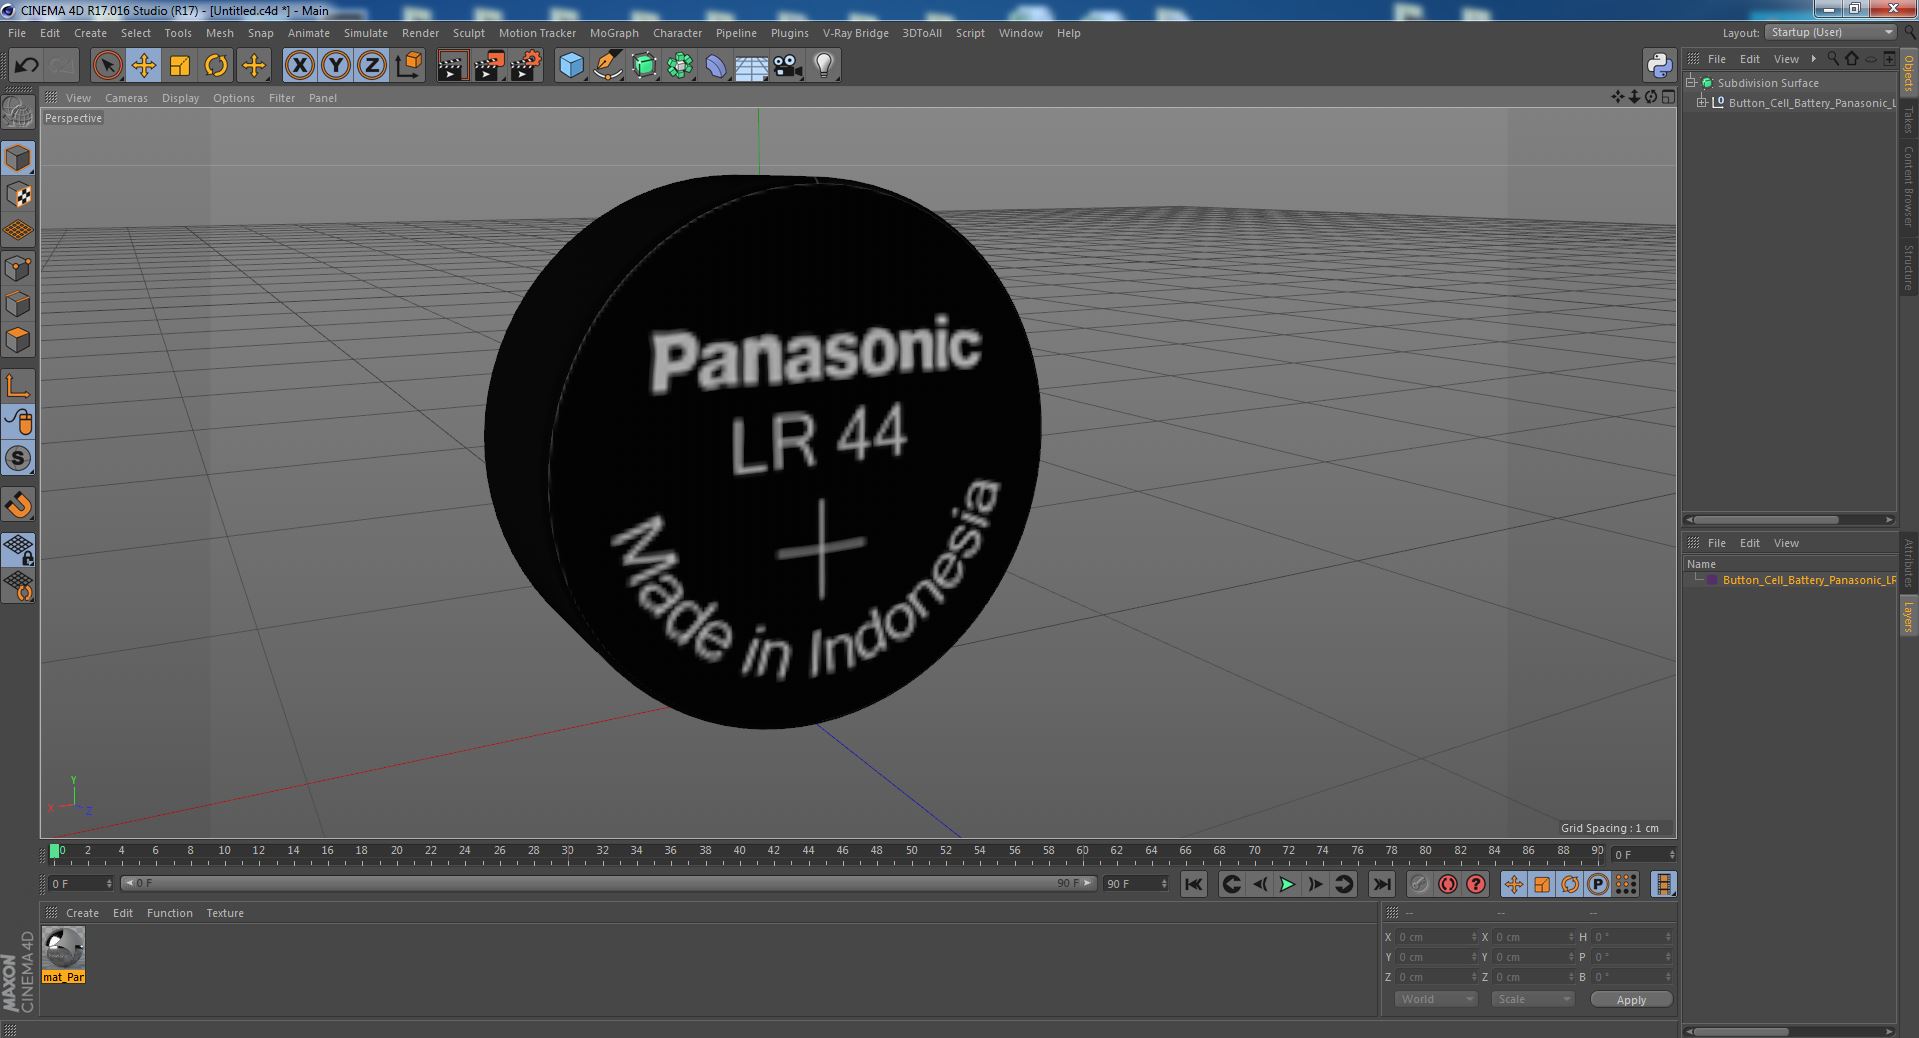The image size is (1919, 1038).
Task: Open the Content Browser side tab
Action: (x=1908, y=186)
